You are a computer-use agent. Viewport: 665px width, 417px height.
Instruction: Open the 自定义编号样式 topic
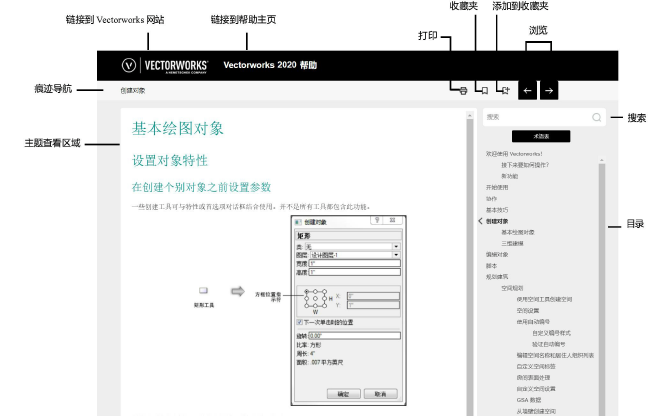pyautogui.click(x=551, y=333)
